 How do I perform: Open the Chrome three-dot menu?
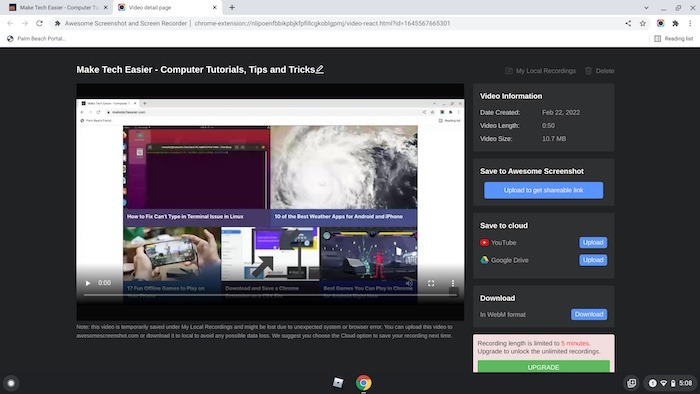690,23
